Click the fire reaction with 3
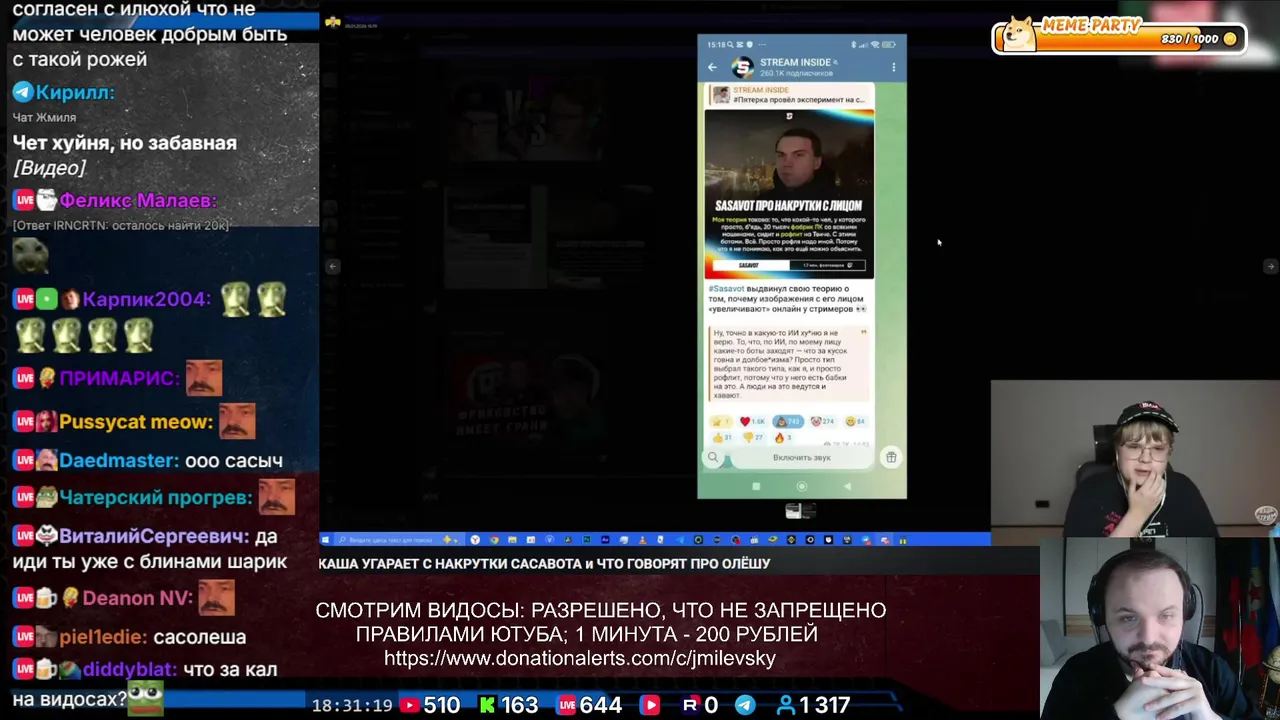Viewport: 1280px width, 720px height. click(783, 437)
